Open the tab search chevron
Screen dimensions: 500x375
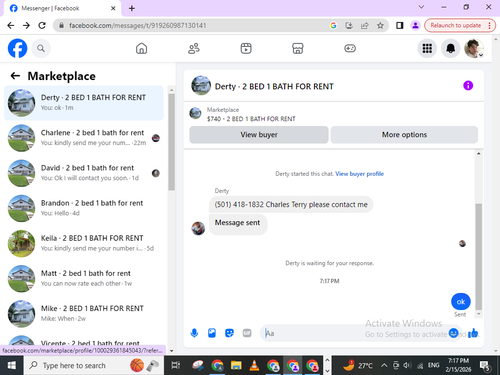coord(421,7)
